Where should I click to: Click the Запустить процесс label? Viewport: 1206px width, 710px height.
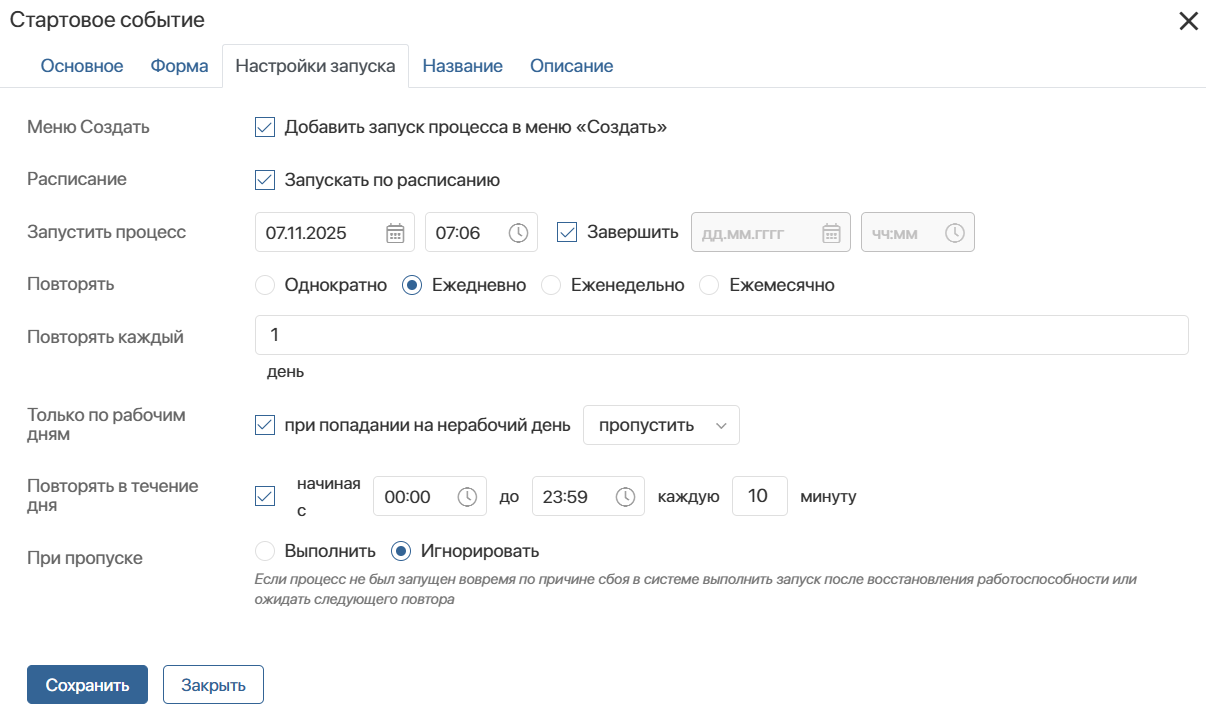pos(106,232)
